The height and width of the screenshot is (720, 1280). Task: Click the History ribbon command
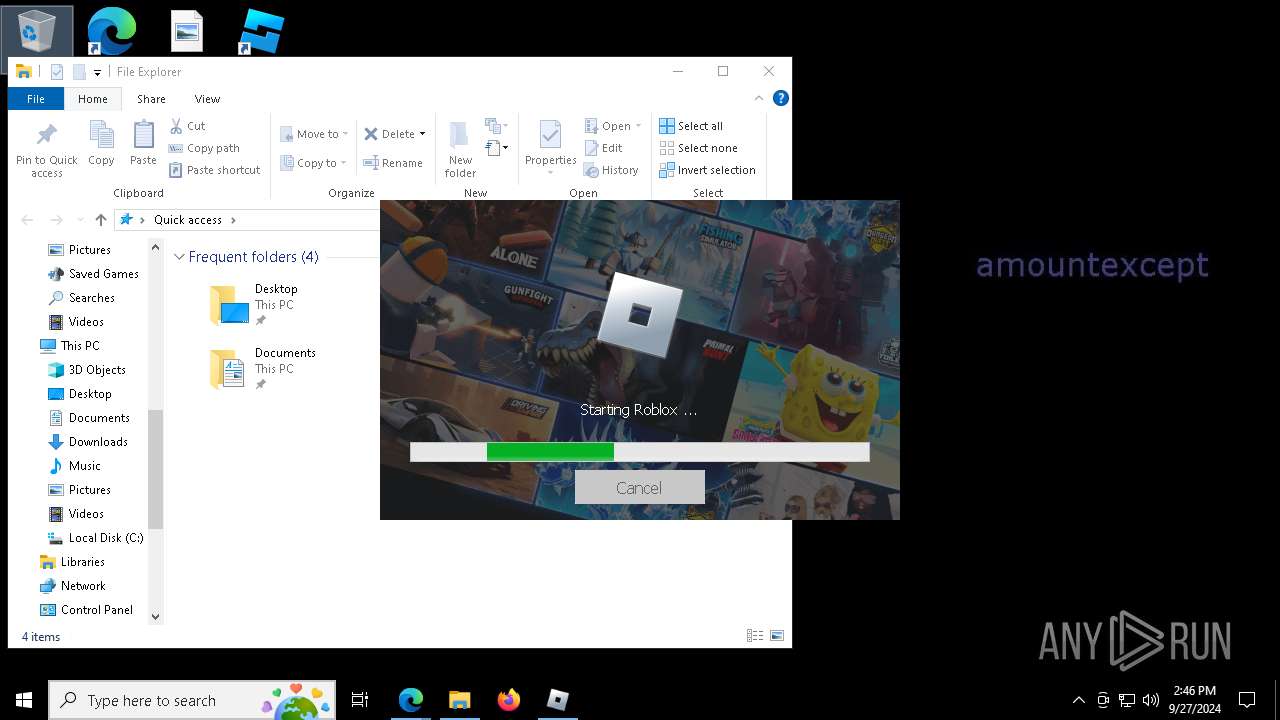(611, 170)
